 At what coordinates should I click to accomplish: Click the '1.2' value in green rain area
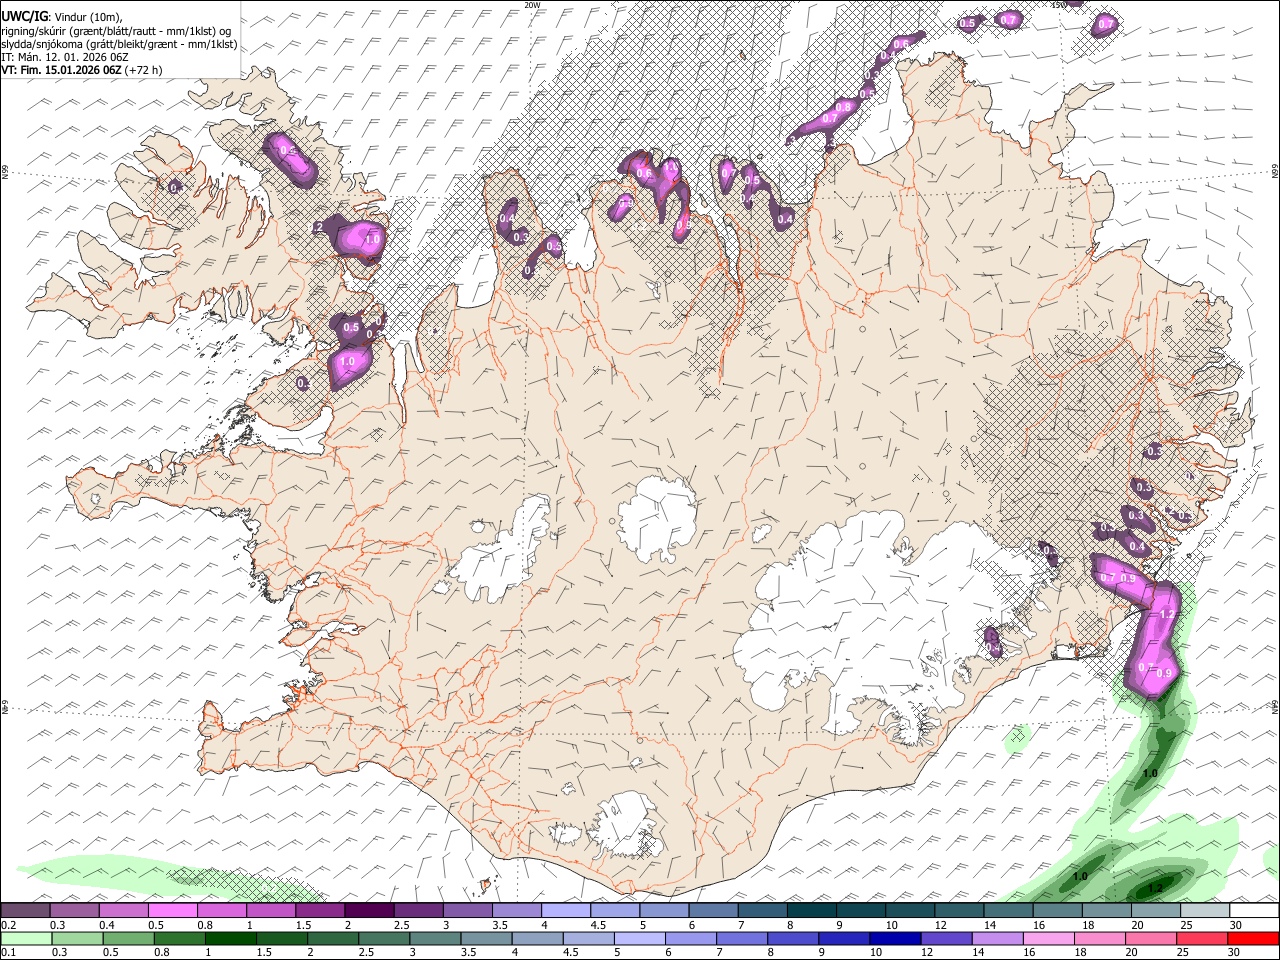1156,888
